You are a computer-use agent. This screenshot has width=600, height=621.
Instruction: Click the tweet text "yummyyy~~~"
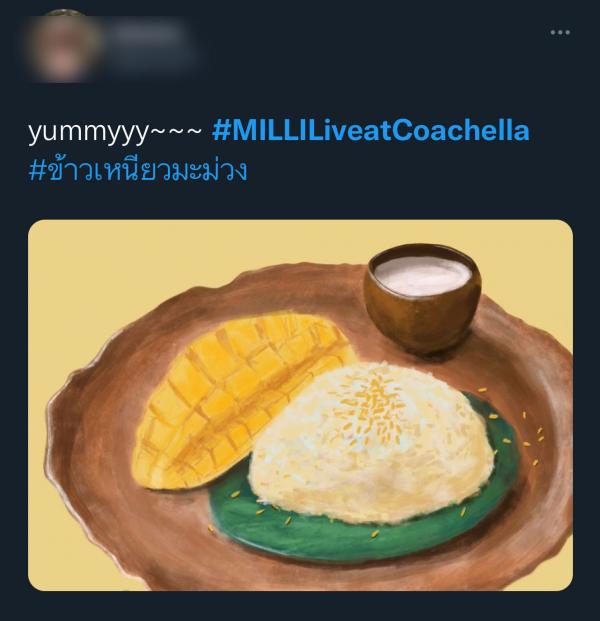click(x=115, y=133)
